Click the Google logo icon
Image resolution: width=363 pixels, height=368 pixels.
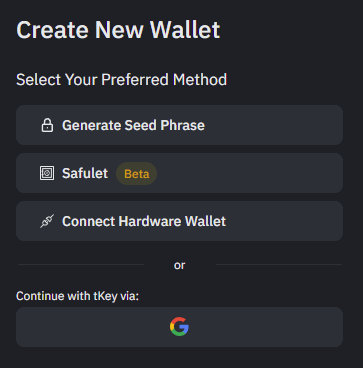pyautogui.click(x=179, y=327)
